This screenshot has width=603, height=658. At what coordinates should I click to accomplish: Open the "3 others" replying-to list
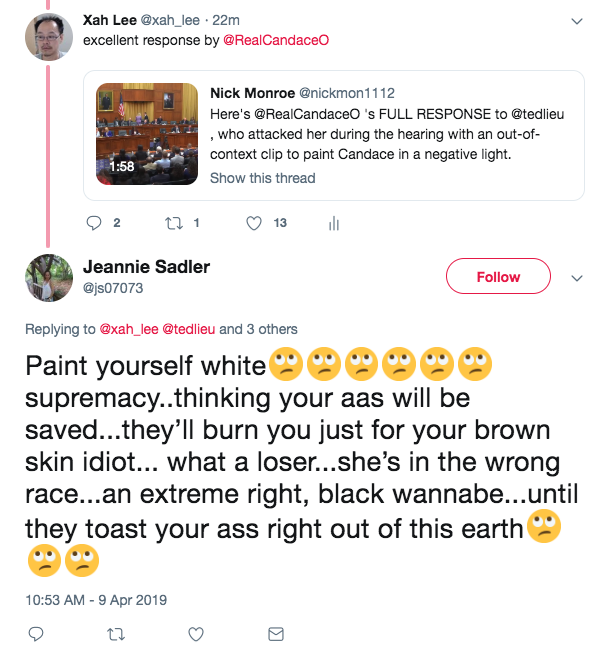(271, 328)
